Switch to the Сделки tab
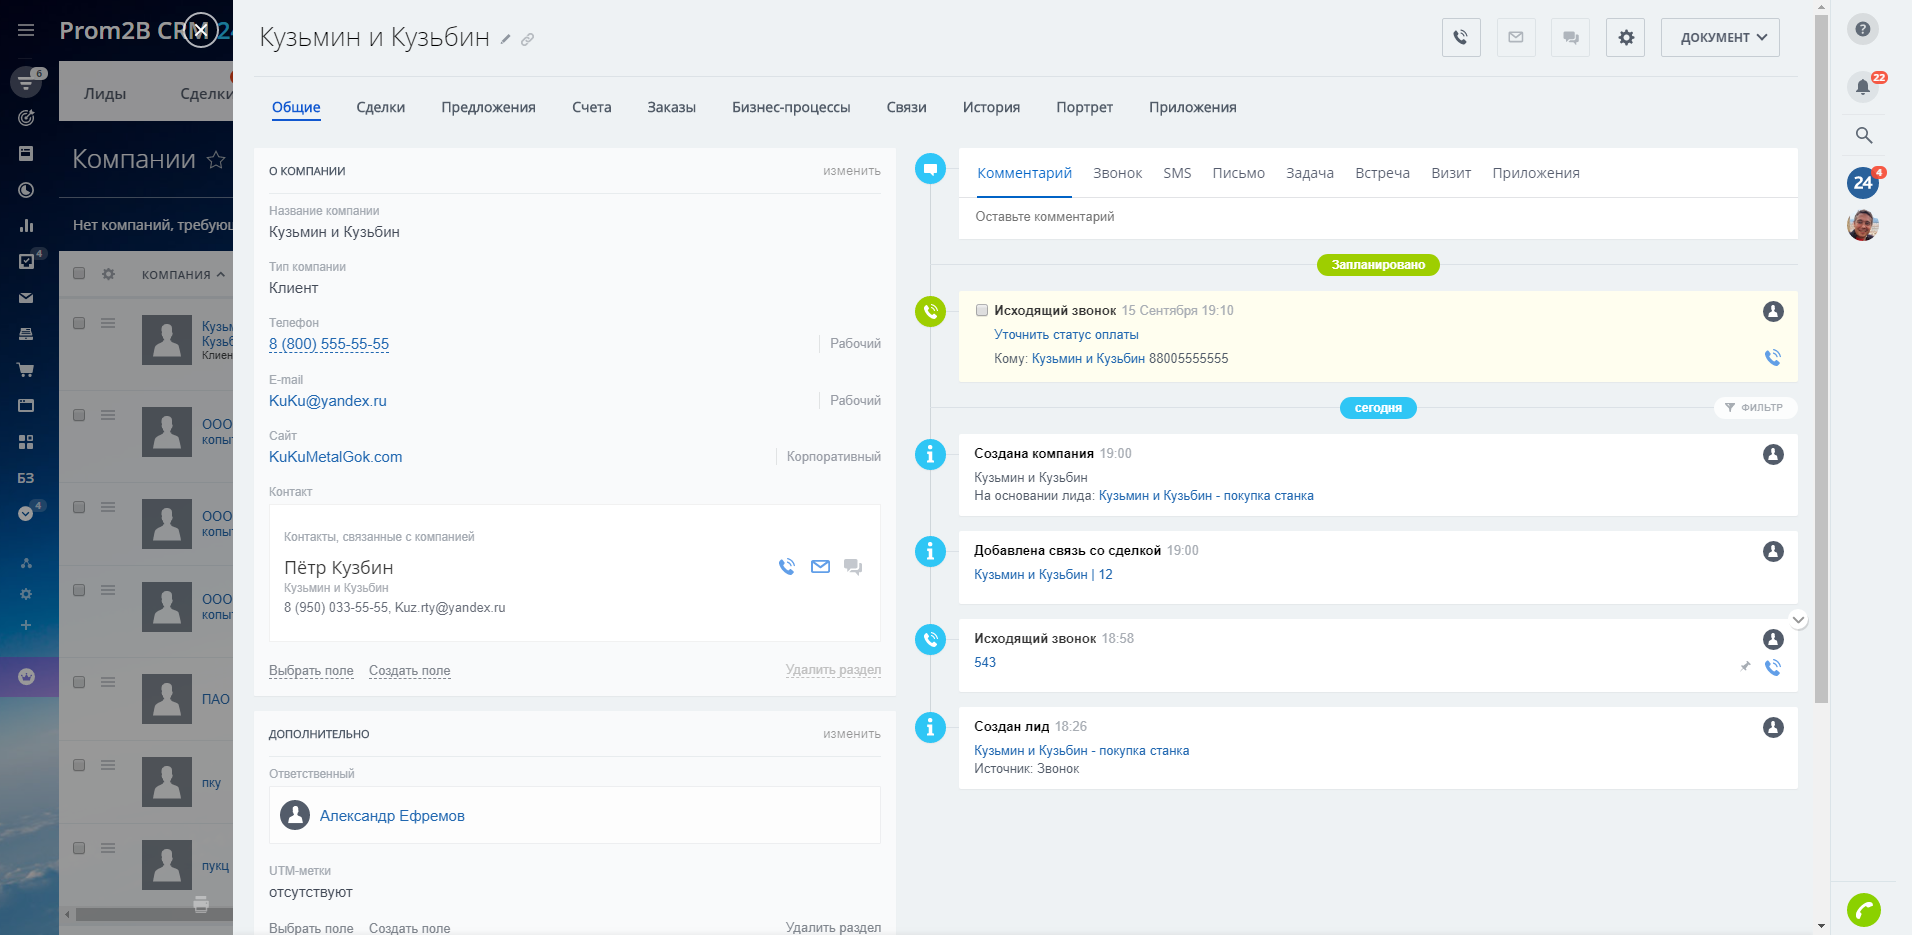 380,107
